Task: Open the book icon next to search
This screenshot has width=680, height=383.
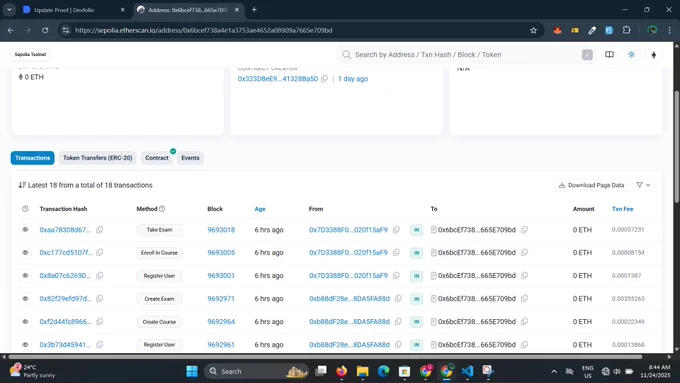Action: [x=609, y=55]
